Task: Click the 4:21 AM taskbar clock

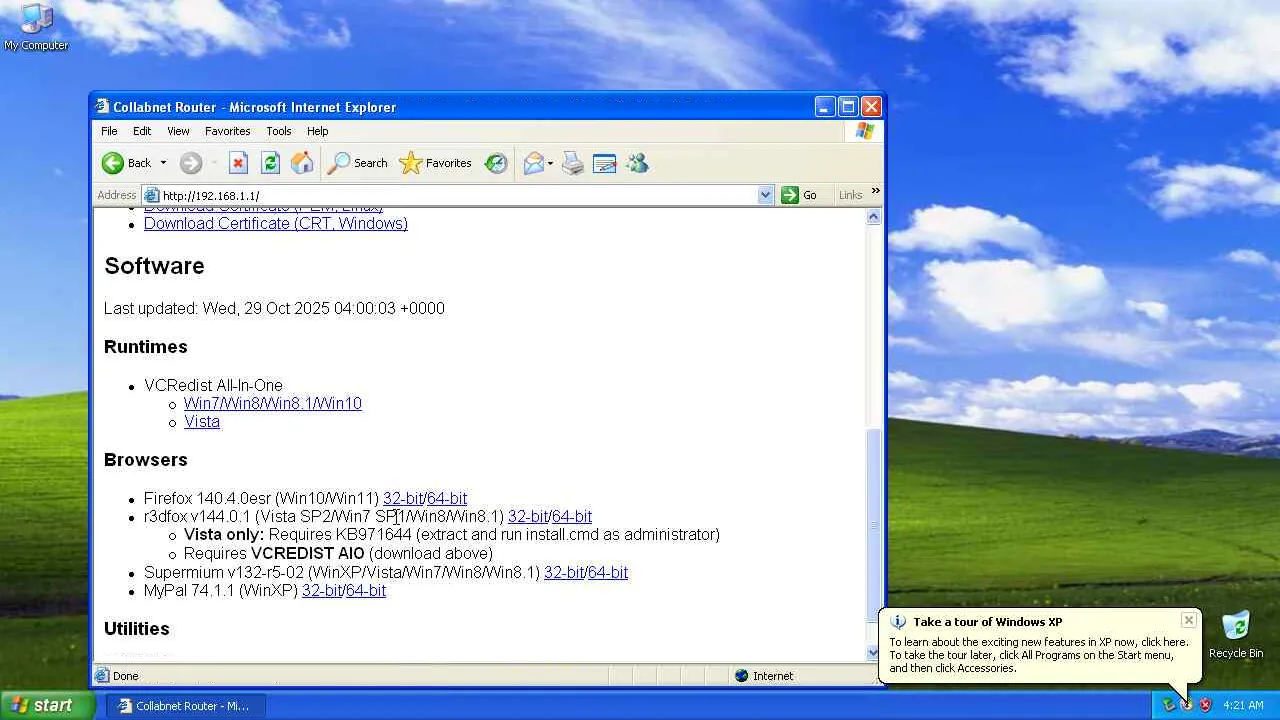Action: click(x=1243, y=705)
